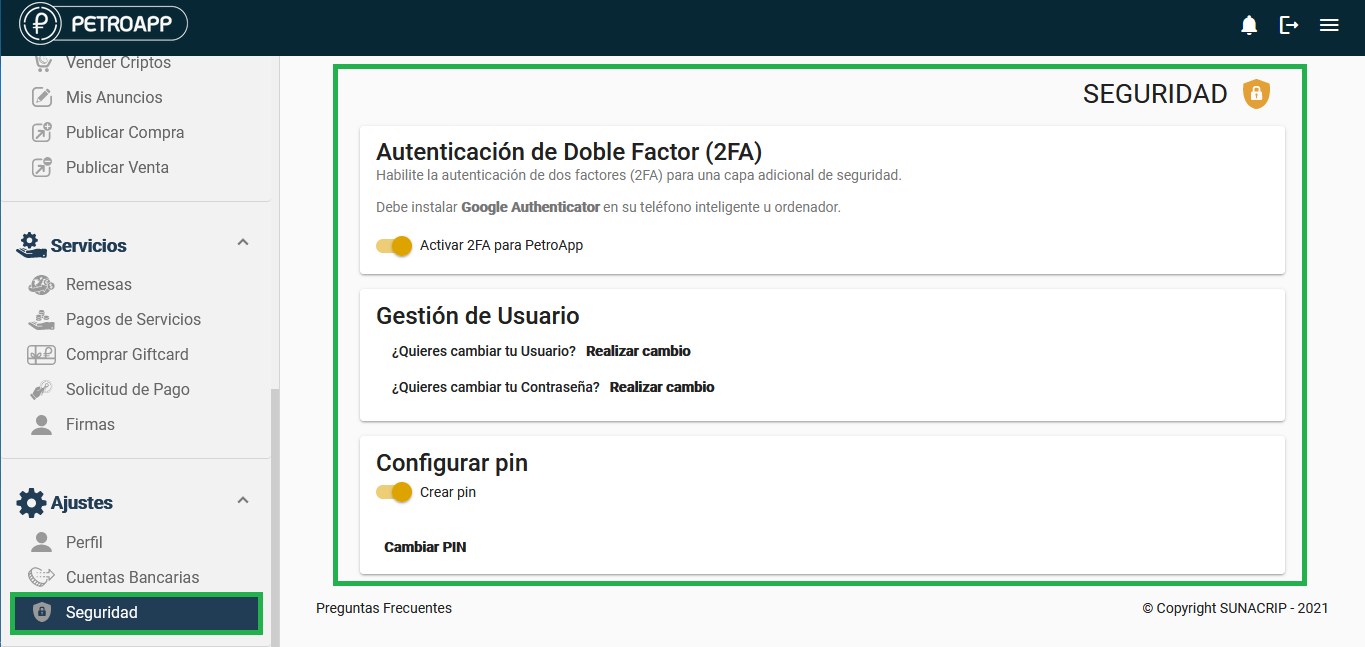Click the Cambiar PIN button

[425, 547]
